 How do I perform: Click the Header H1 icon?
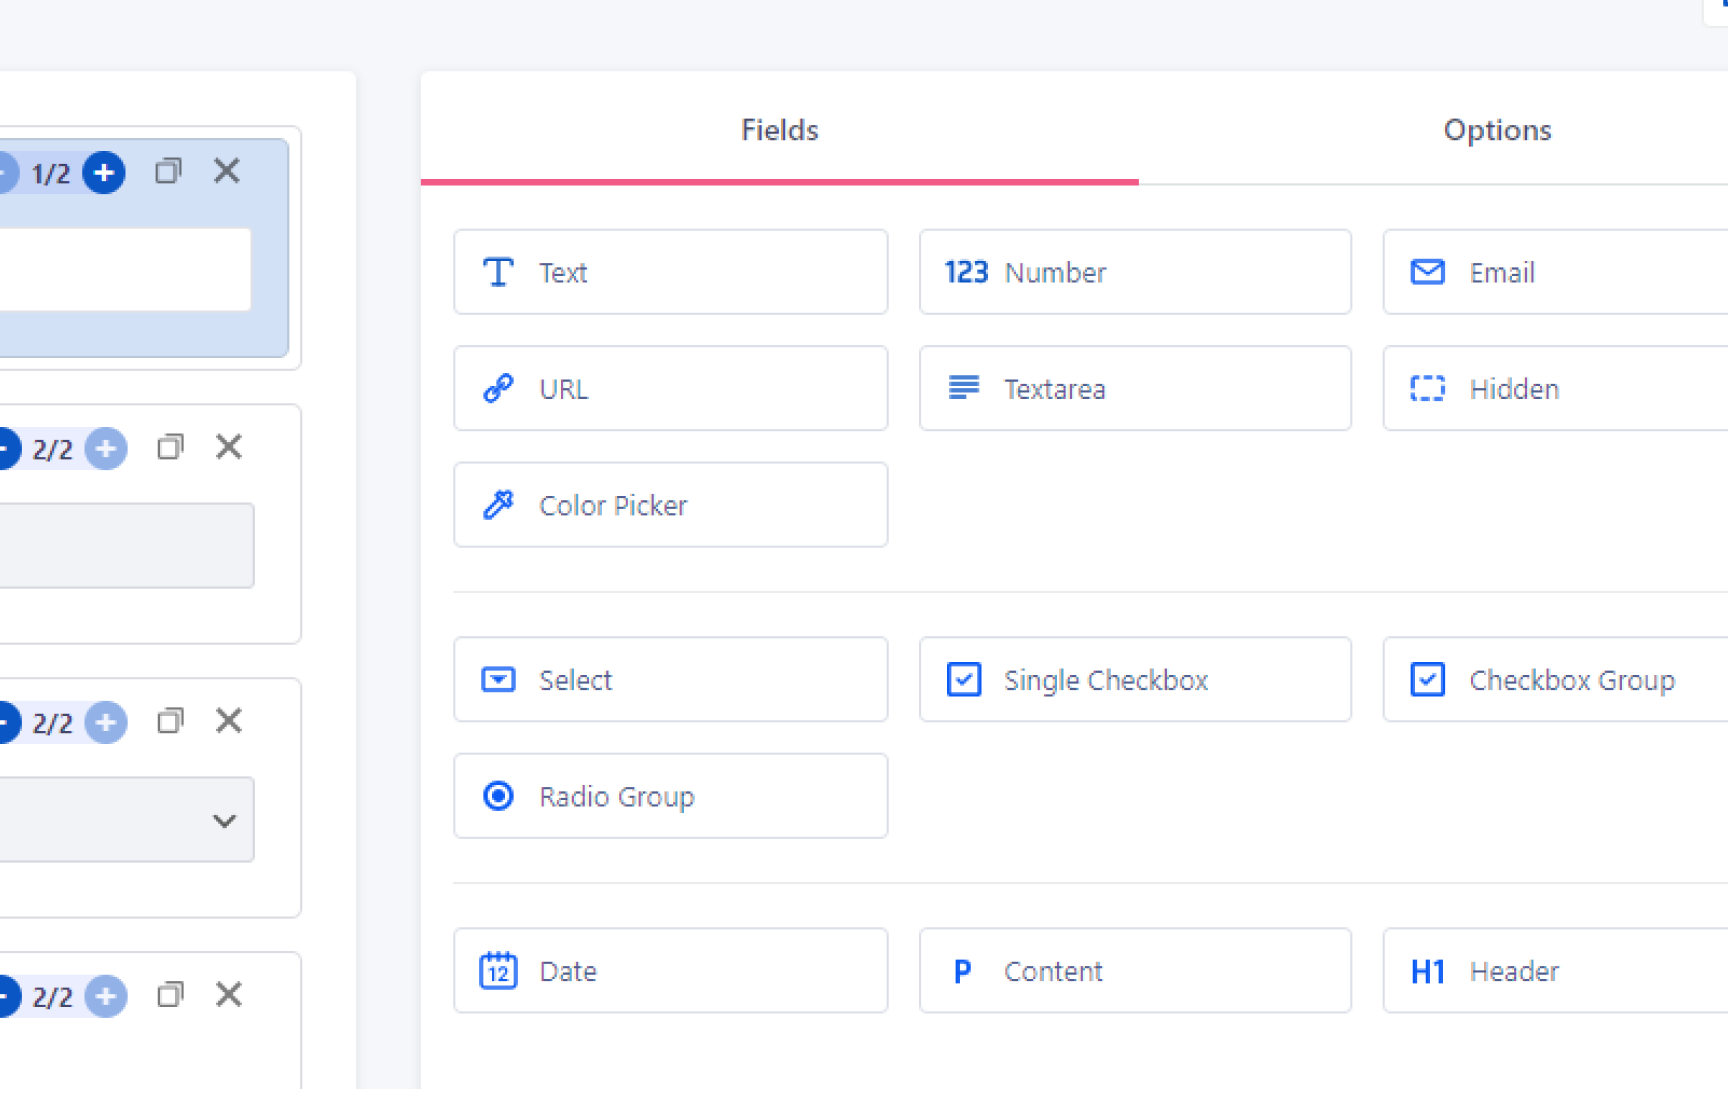click(x=1427, y=971)
